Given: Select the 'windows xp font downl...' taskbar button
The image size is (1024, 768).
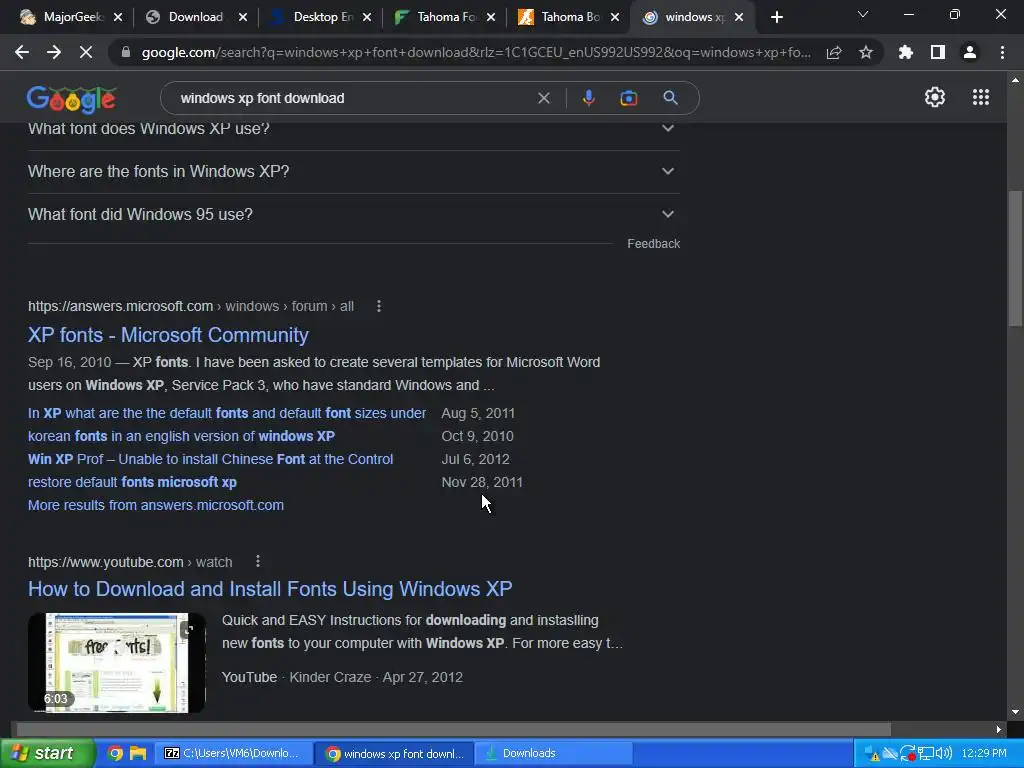Looking at the screenshot, I should (394, 754).
